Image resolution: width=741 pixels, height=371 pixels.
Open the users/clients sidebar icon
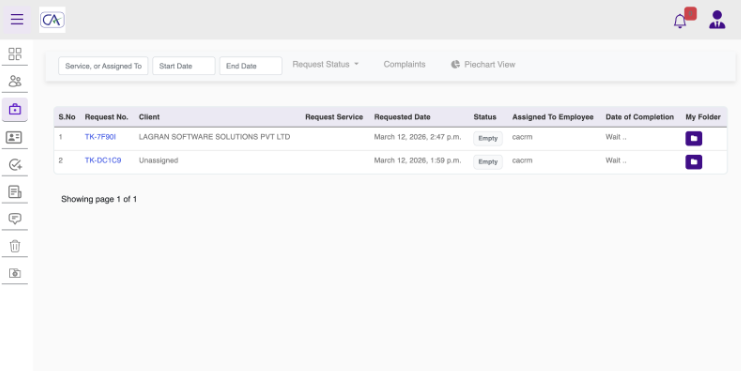point(15,81)
